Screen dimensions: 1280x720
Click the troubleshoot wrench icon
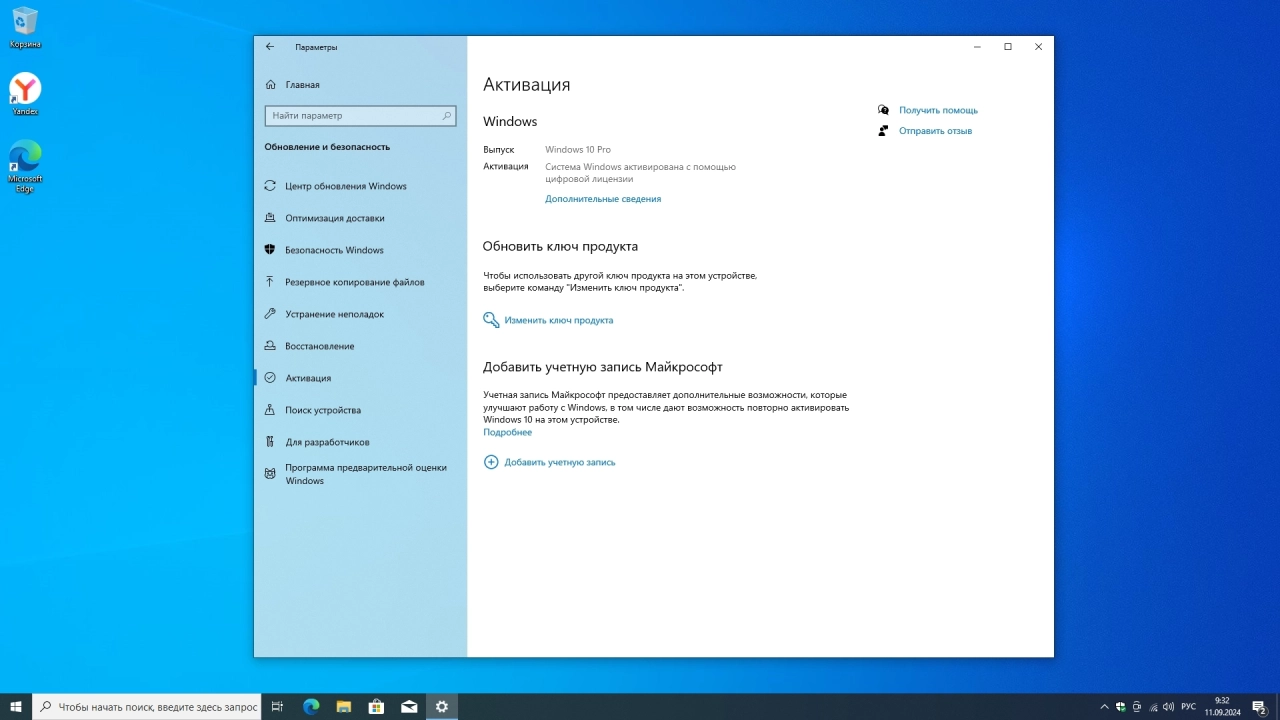270,314
